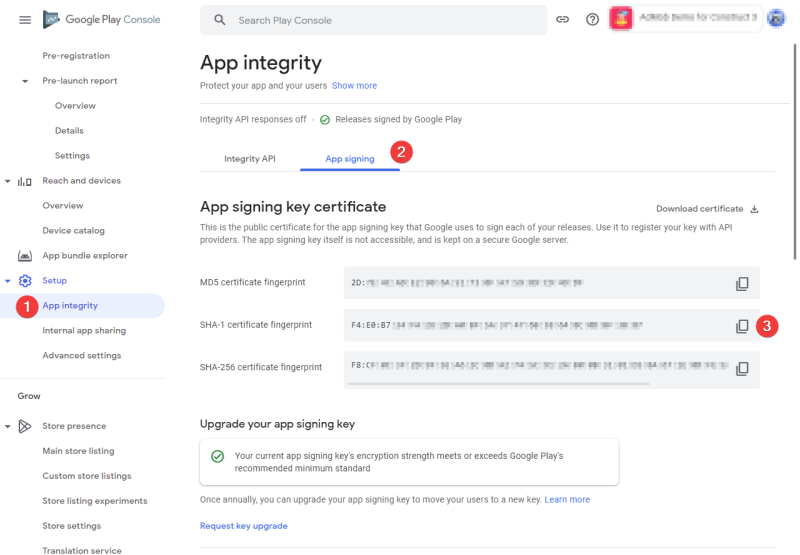This screenshot has width=800, height=555.
Task: Collapse the Reach and devices section
Action: (8, 181)
